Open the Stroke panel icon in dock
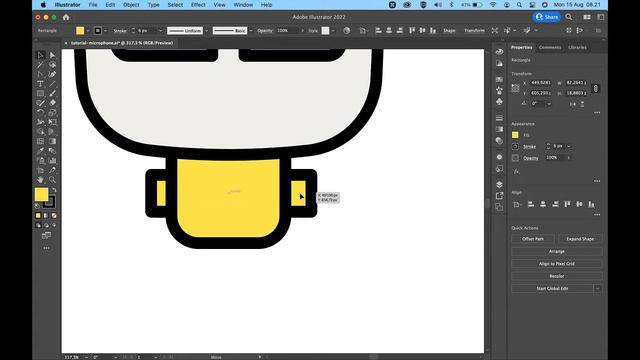The width and height of the screenshot is (640, 360). (499, 118)
